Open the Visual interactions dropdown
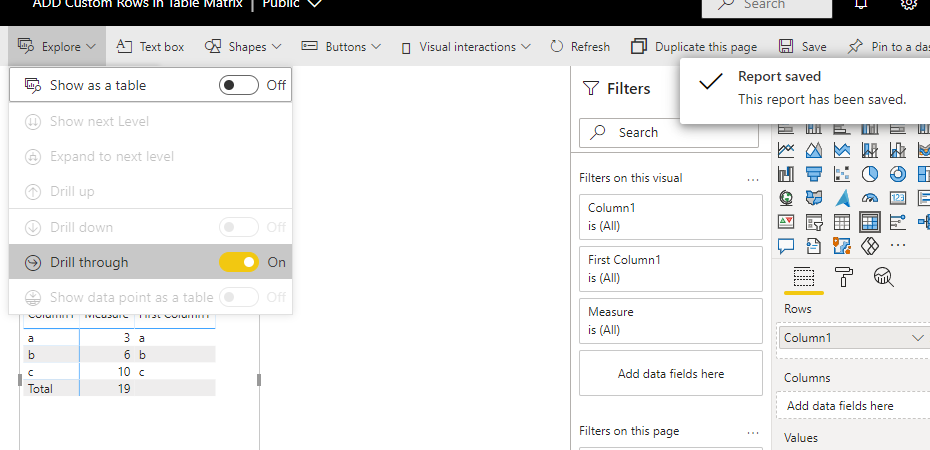The width and height of the screenshot is (930, 450). click(466, 46)
